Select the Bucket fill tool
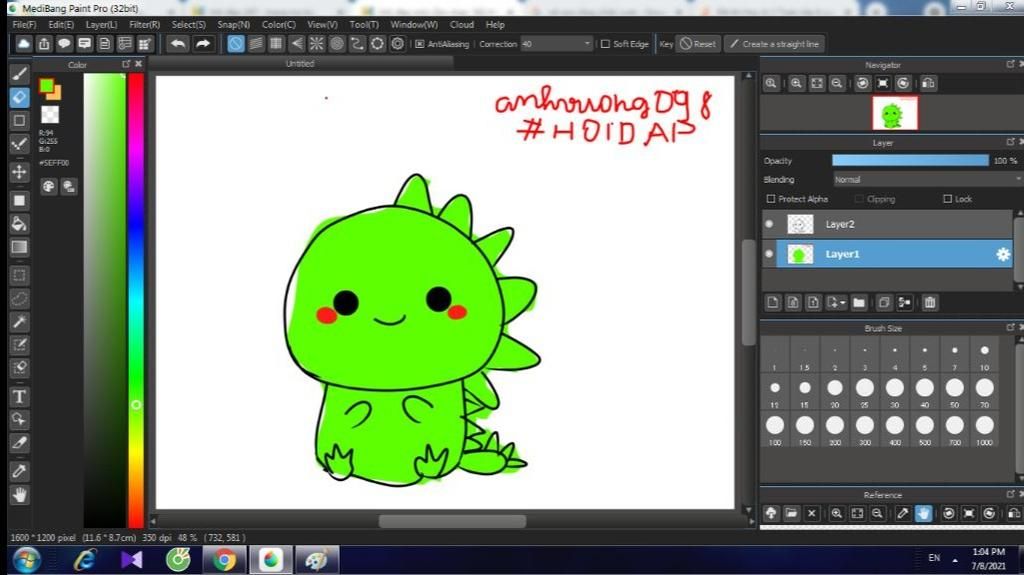1024x575 pixels. (20, 223)
